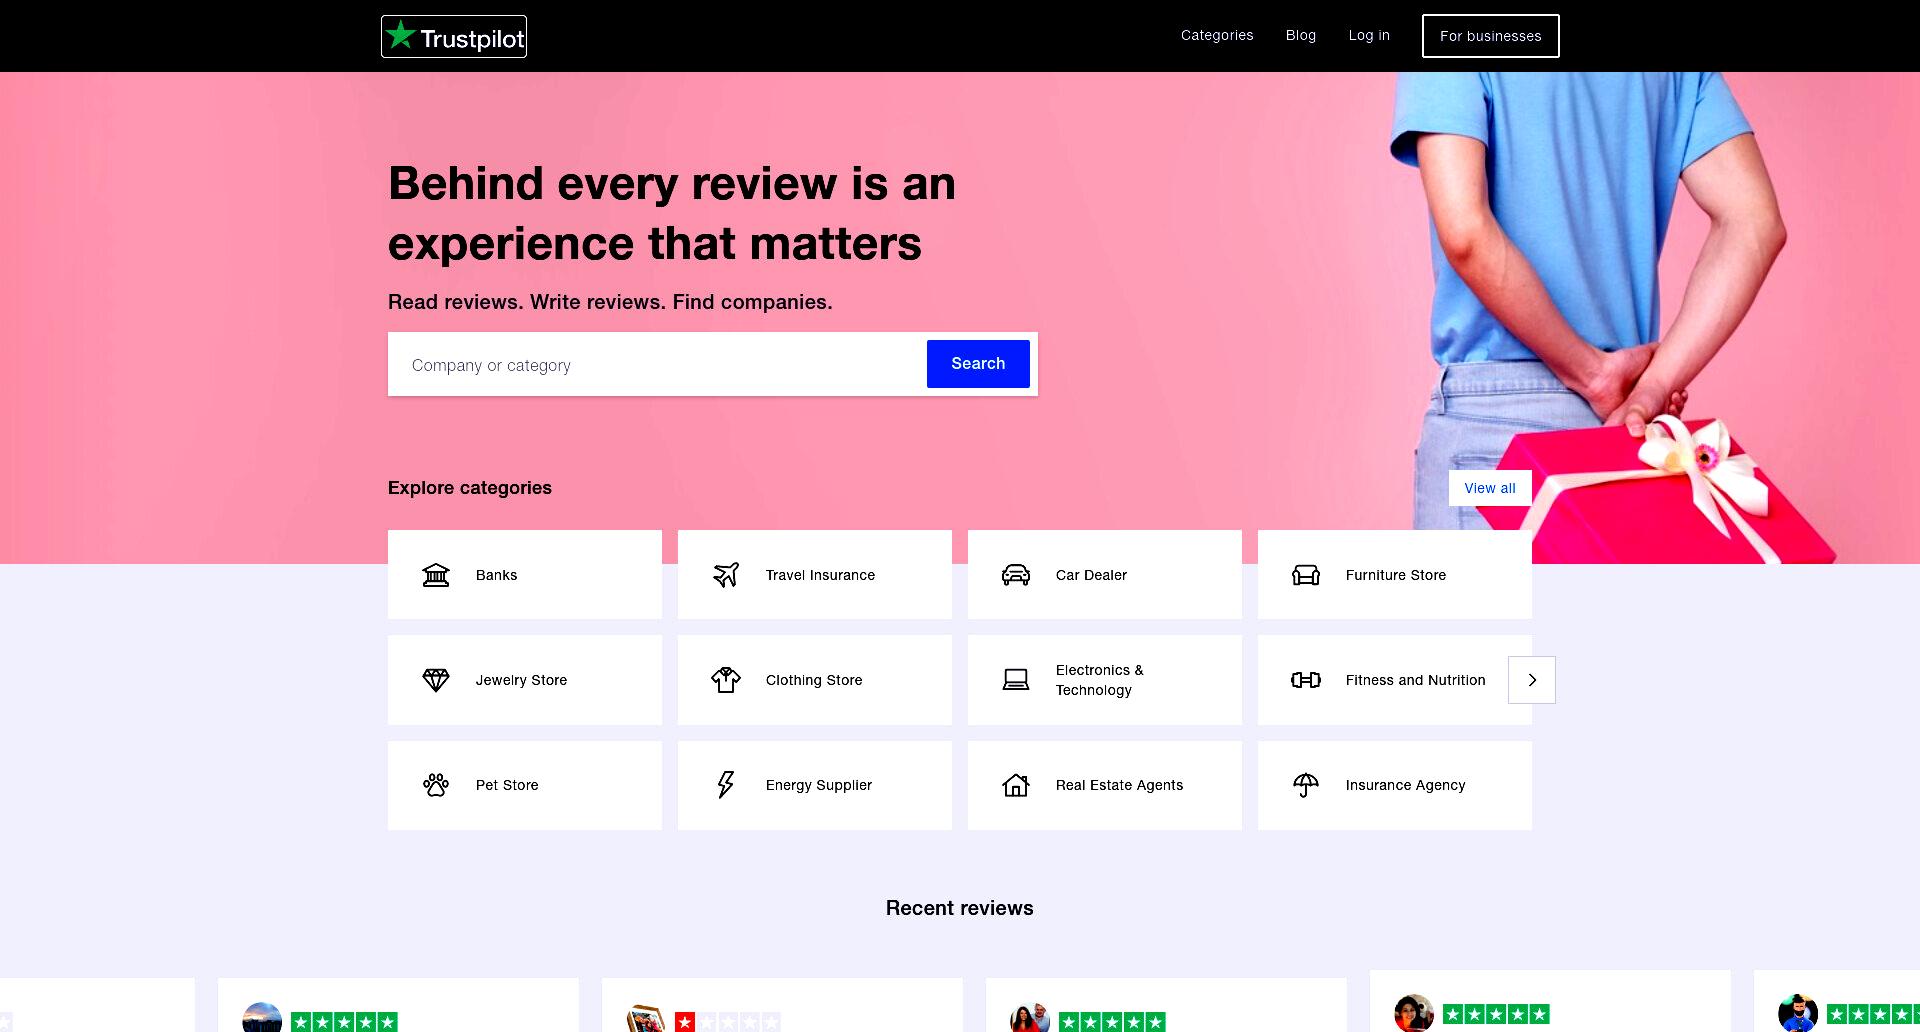The image size is (1920, 1032).
Task: Select the Furniture Store label
Action: pos(1396,575)
